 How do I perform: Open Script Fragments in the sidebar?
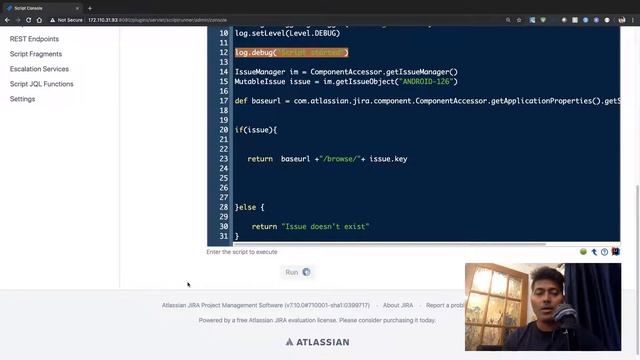(x=36, y=54)
